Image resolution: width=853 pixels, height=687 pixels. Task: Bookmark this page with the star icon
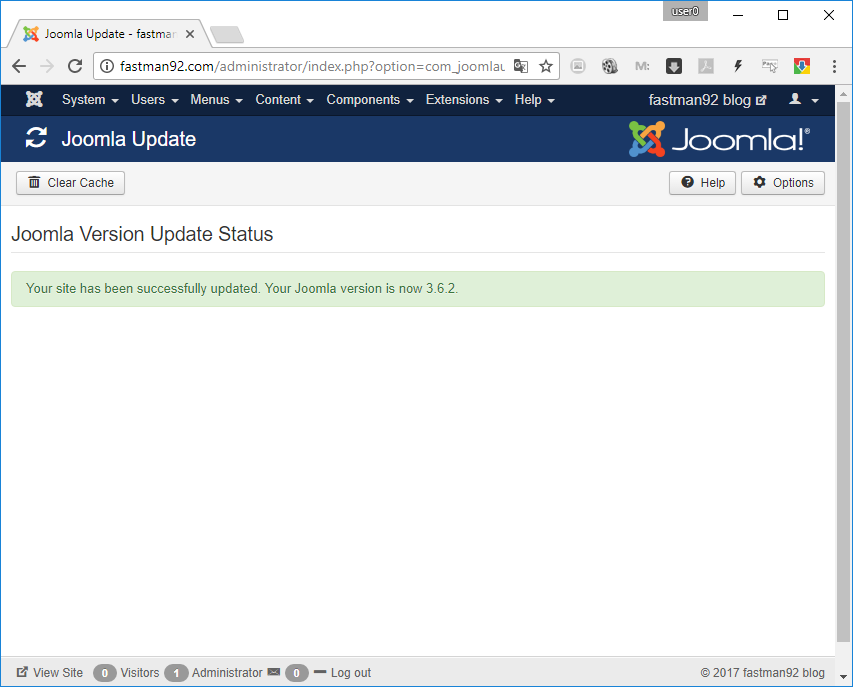tap(546, 66)
